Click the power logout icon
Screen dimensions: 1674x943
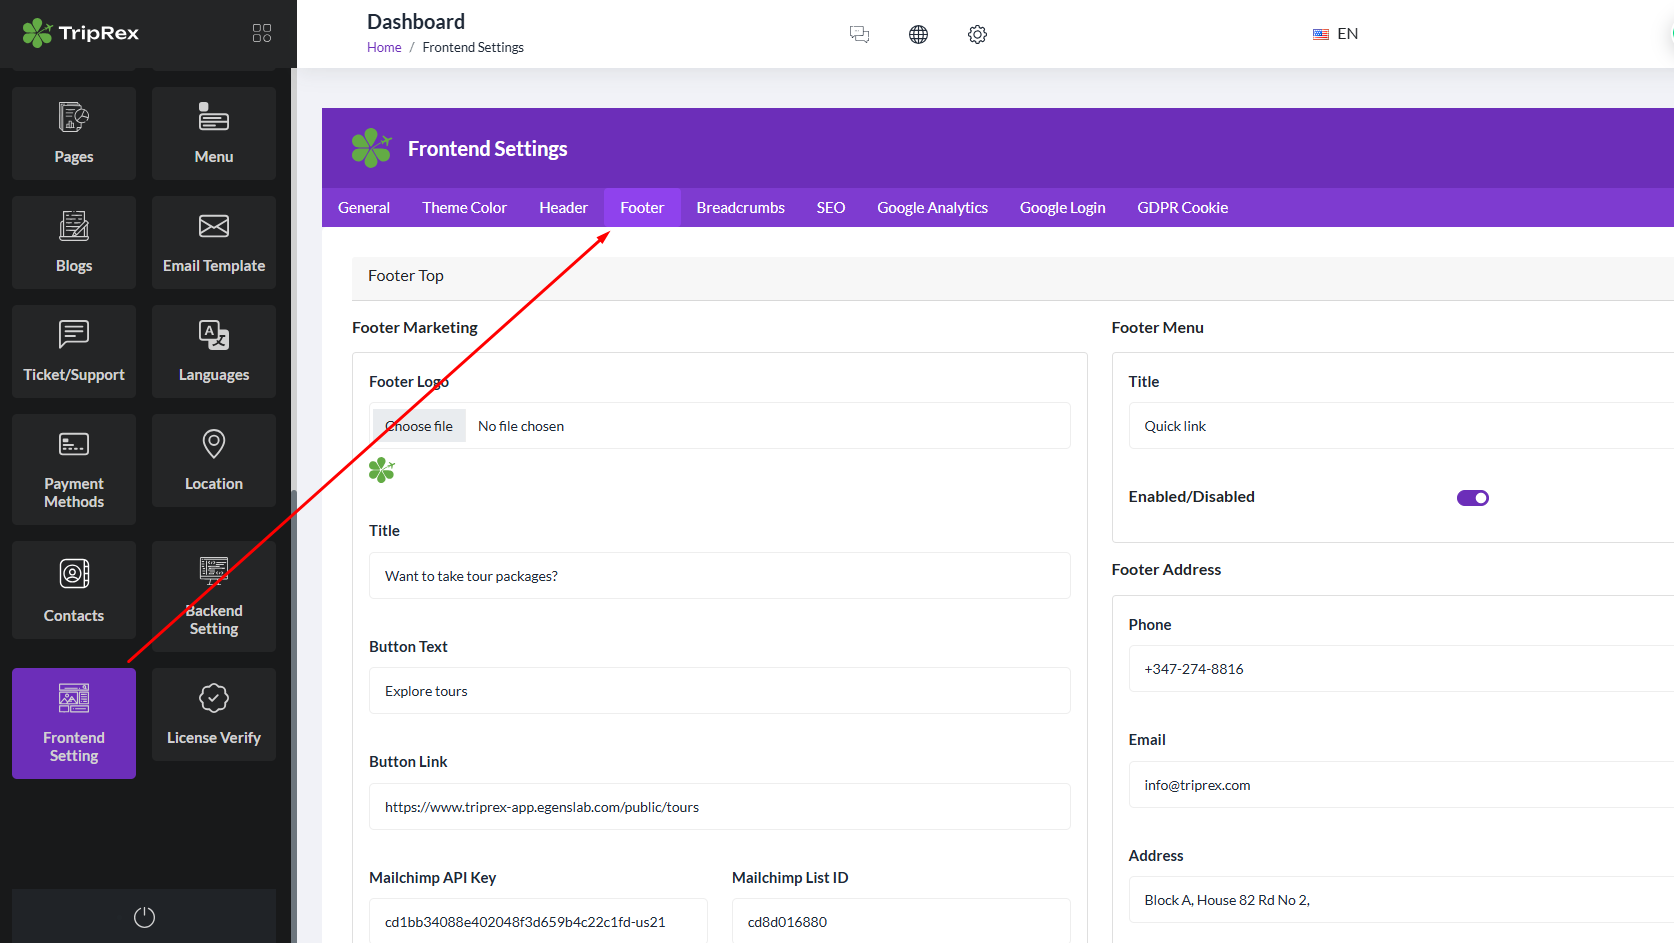144,917
